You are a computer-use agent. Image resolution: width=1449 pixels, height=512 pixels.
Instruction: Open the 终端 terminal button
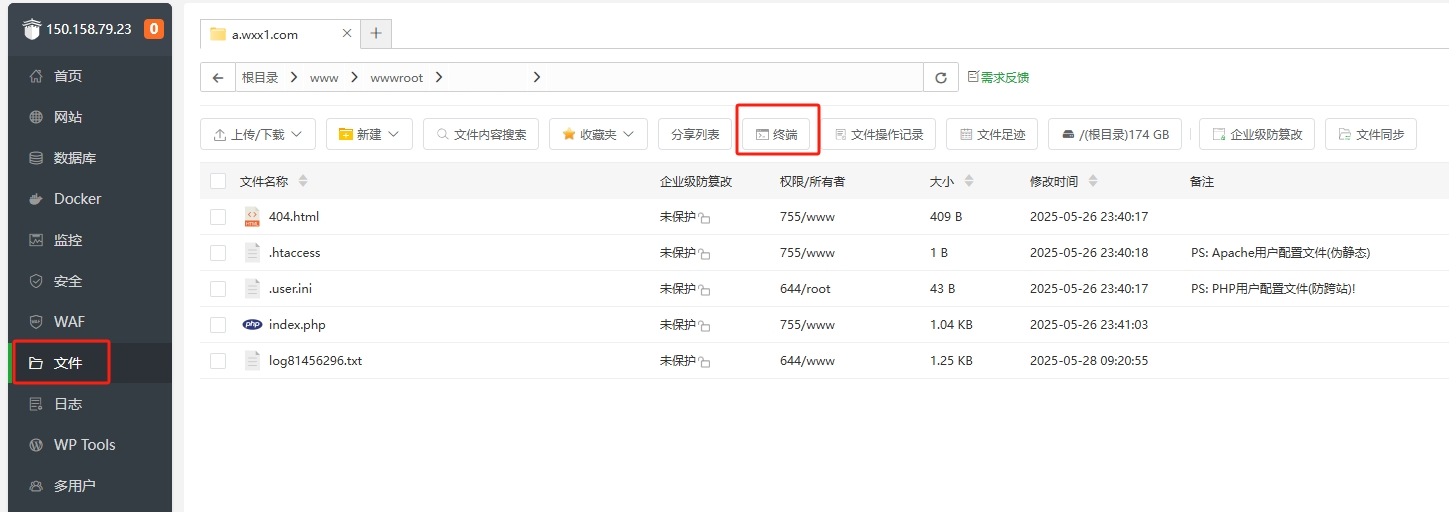776,135
